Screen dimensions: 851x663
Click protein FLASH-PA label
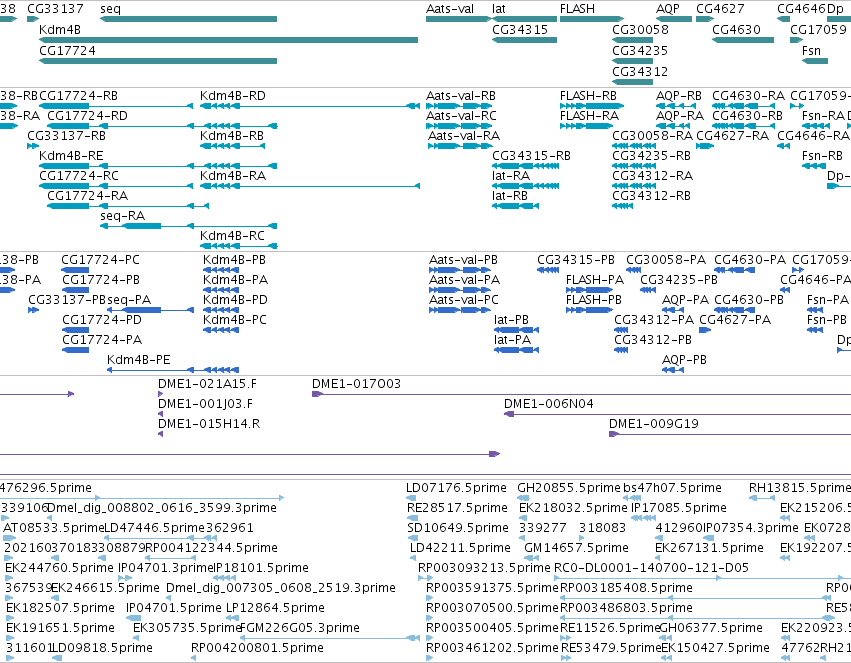tap(594, 280)
